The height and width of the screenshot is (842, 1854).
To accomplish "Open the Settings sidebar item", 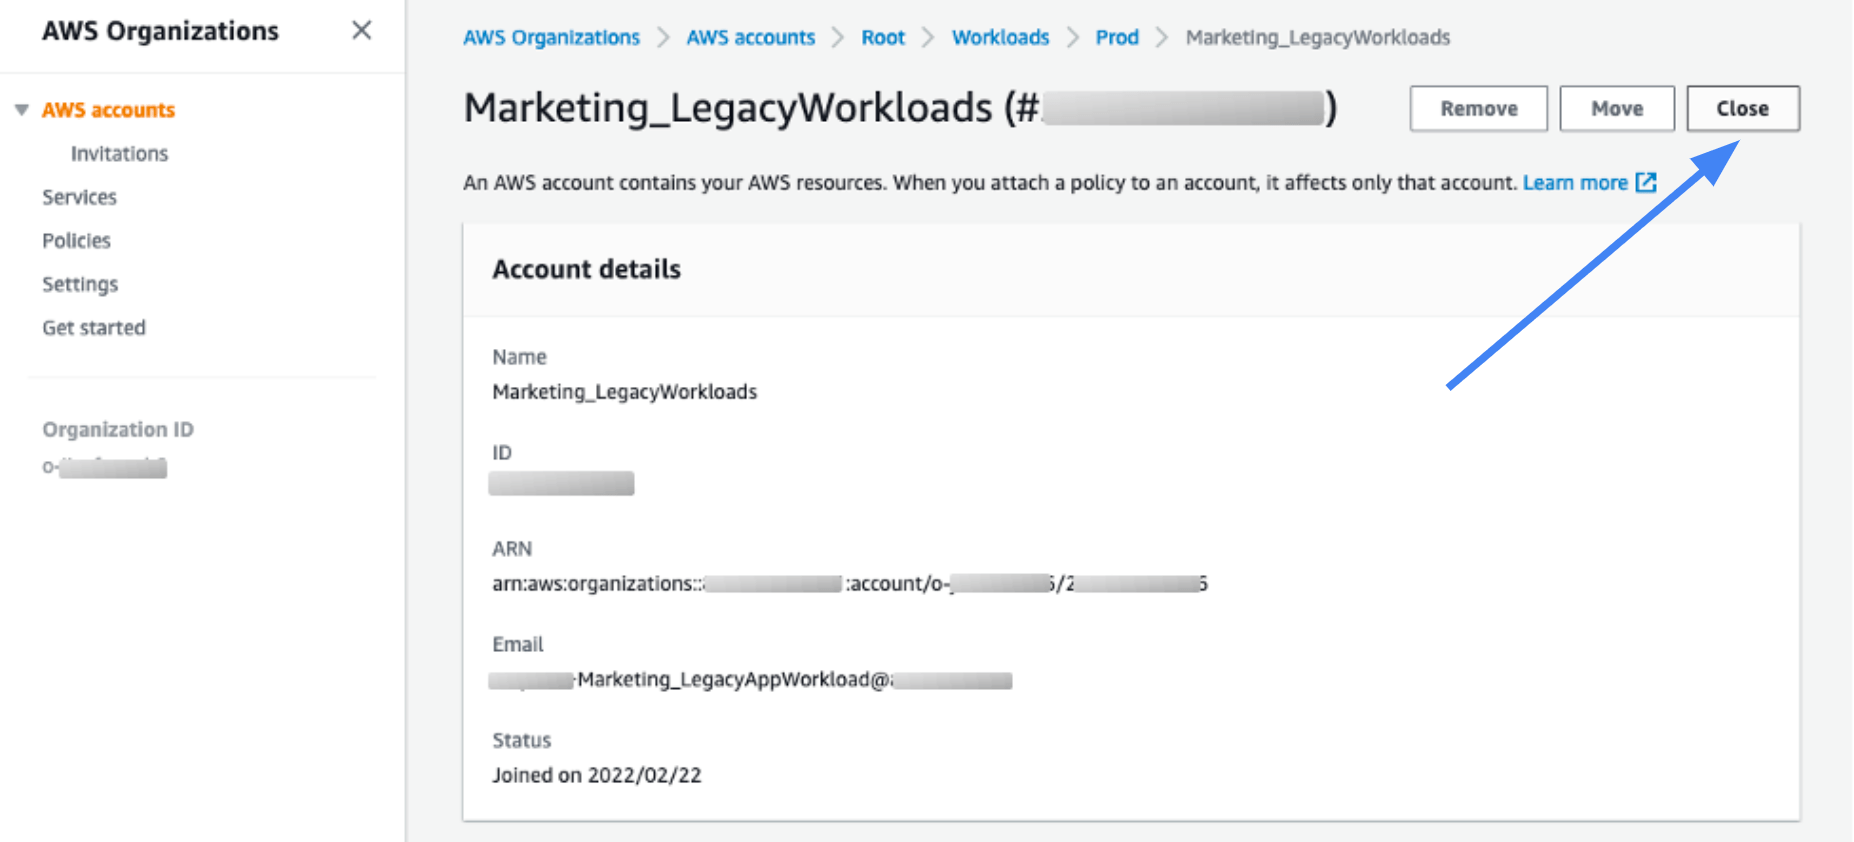I will (x=80, y=284).
